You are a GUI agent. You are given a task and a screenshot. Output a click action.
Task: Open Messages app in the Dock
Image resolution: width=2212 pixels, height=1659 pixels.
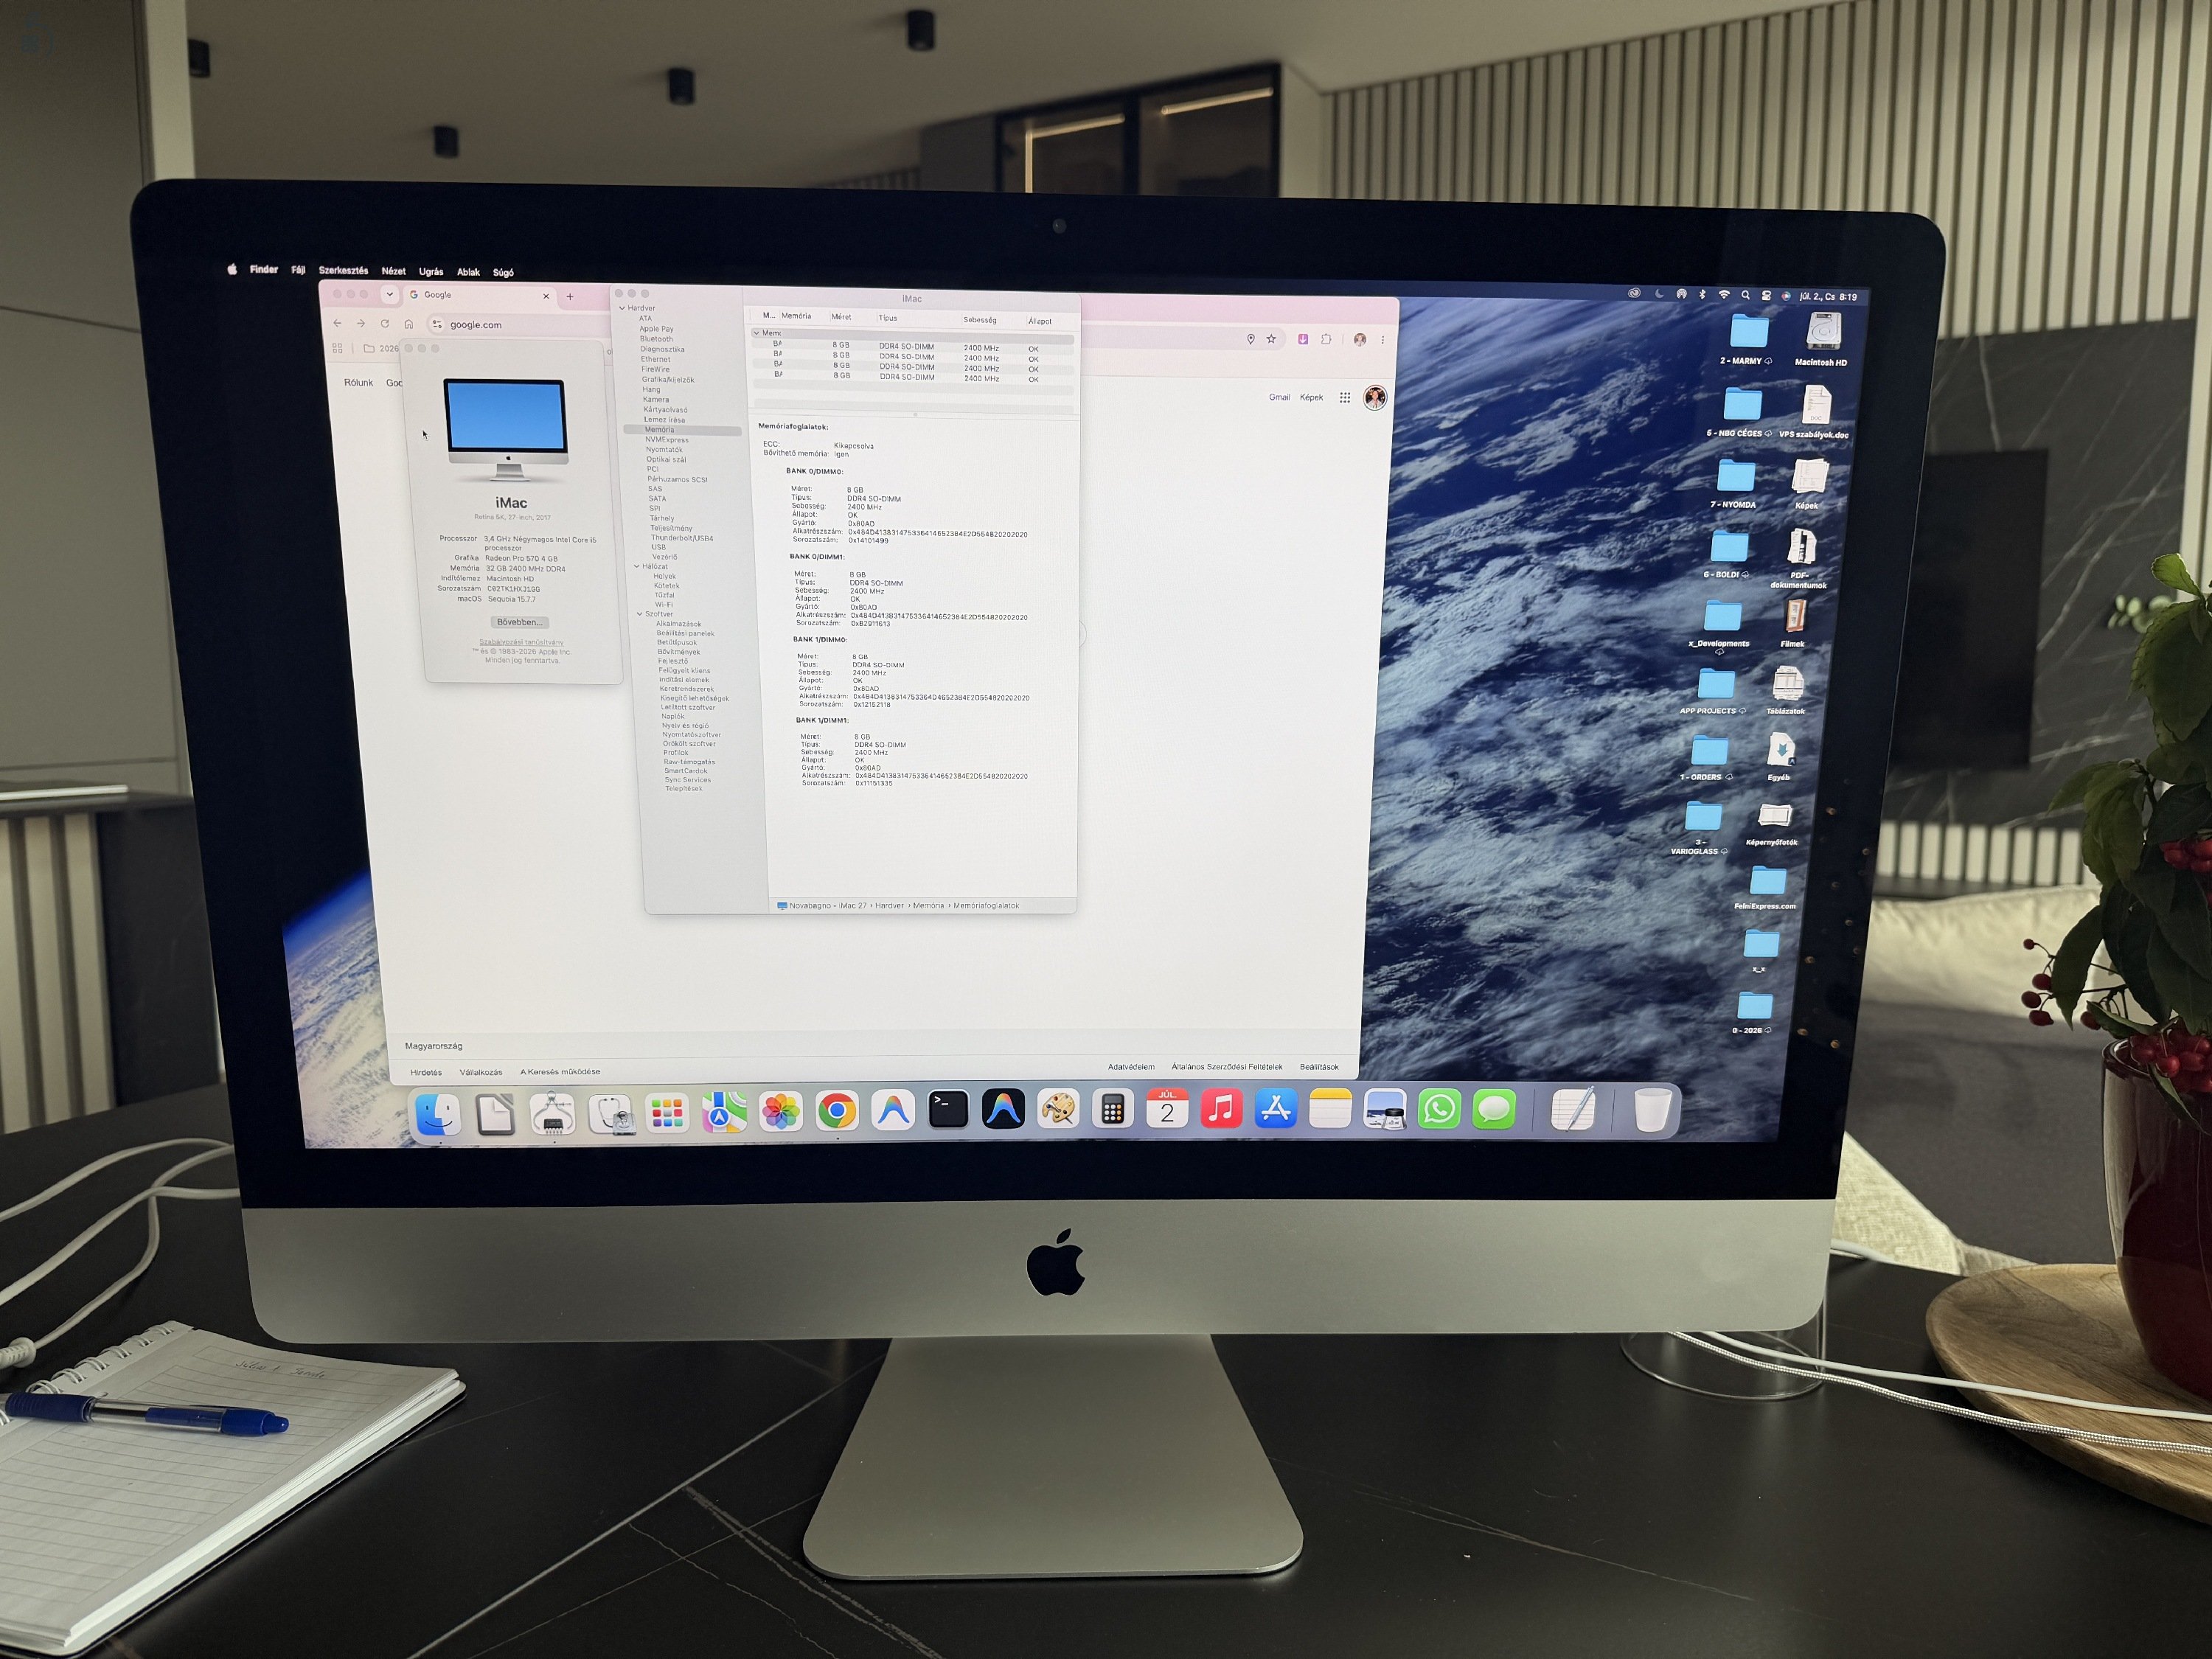(1494, 1109)
